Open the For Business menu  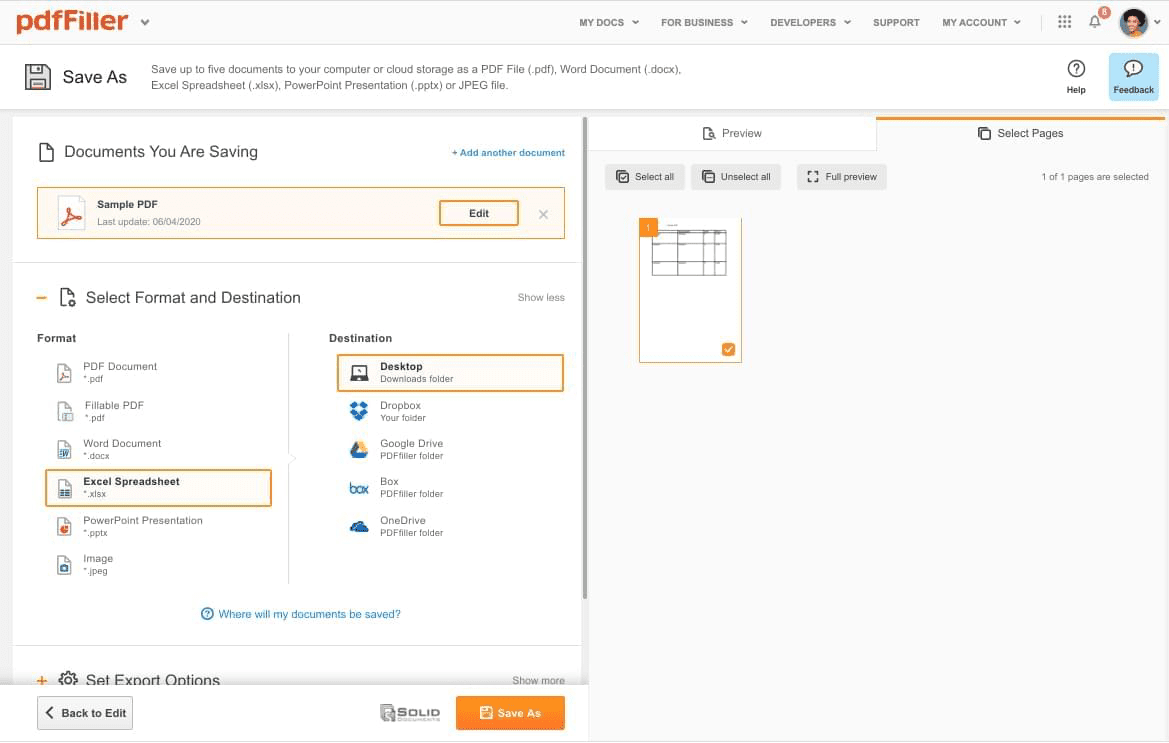point(704,22)
